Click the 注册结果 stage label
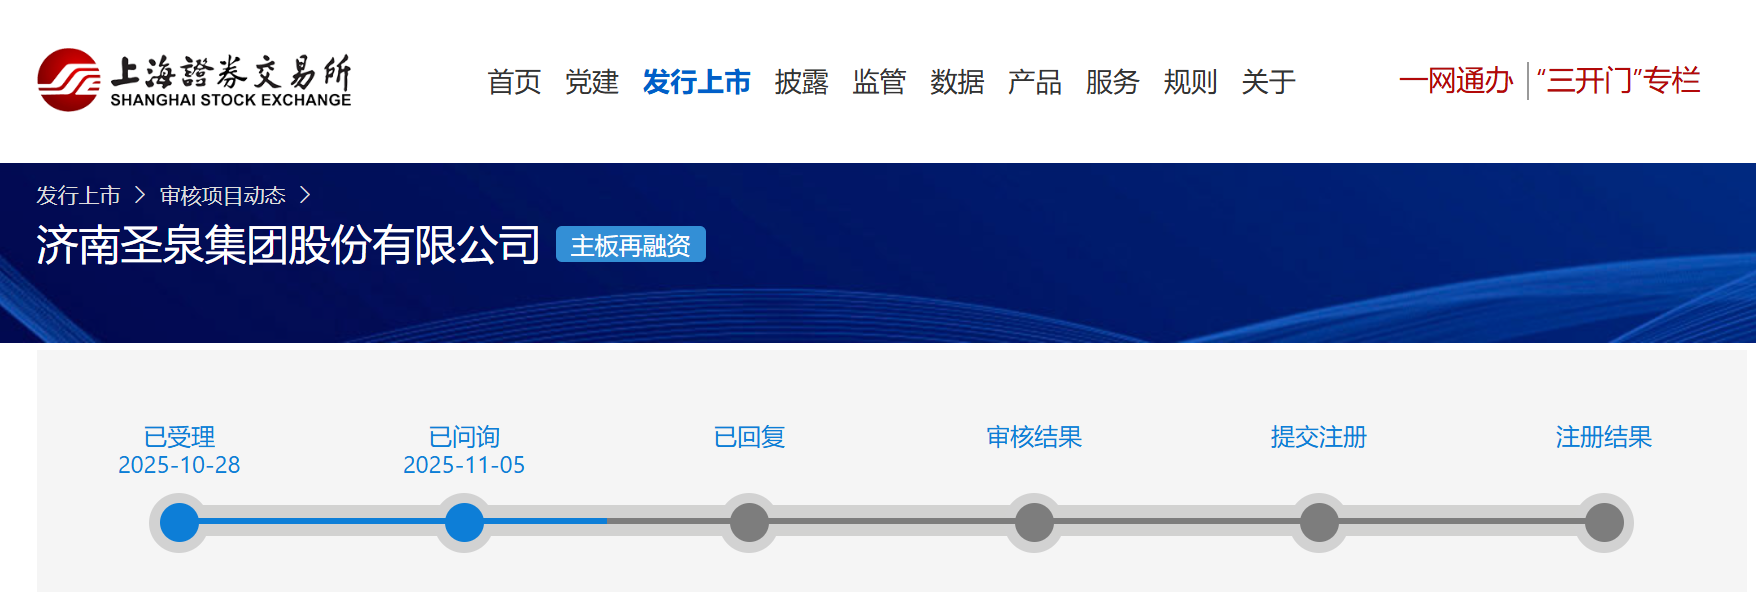The height and width of the screenshot is (592, 1756). tap(1604, 437)
